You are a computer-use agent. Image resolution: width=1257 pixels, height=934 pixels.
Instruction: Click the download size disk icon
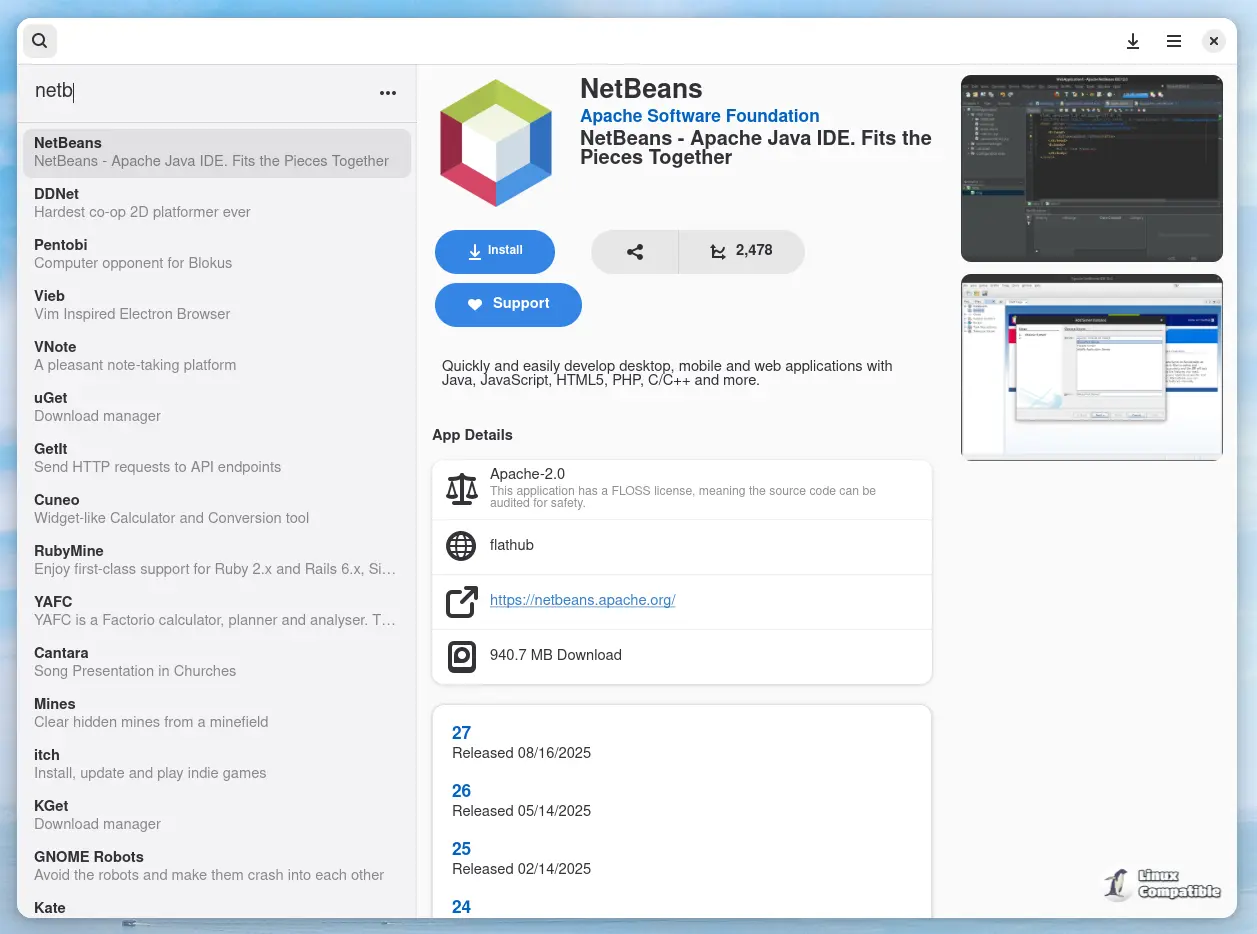tap(461, 656)
